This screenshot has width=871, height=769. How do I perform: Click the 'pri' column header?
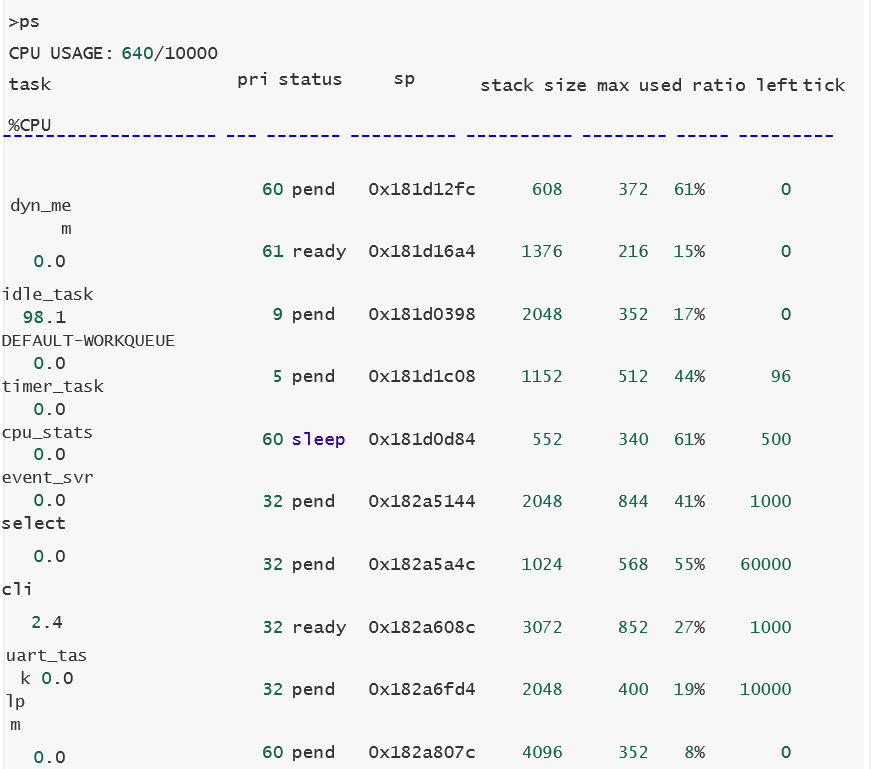[x=252, y=79]
